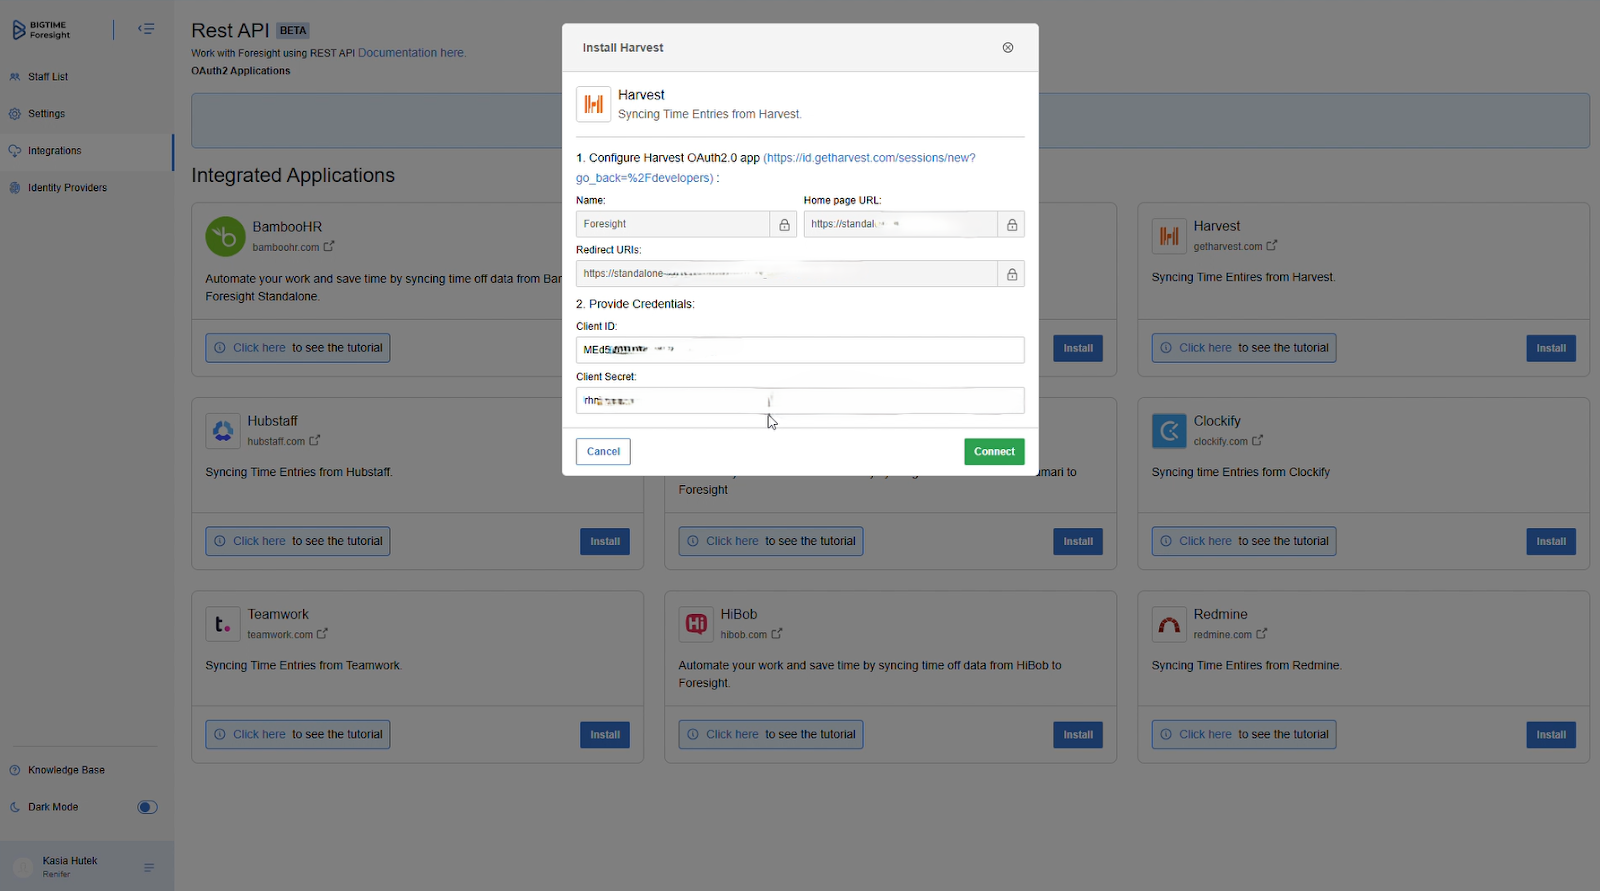Open getharvest.com external link icon
Screen dimensions: 1600x891
tap(1272, 245)
